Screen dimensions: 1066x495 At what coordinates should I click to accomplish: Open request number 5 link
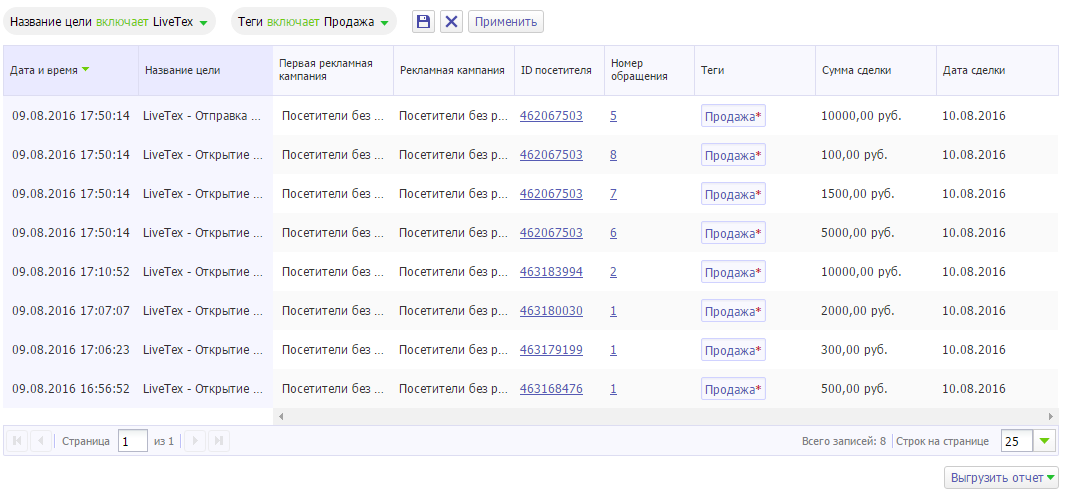[x=613, y=116]
